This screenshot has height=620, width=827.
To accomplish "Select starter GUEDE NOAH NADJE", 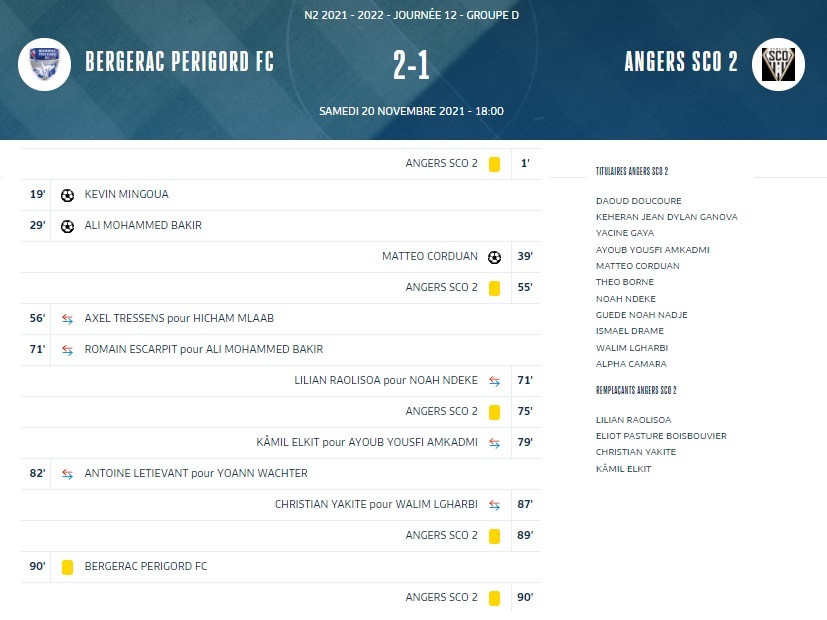I will point(642,315).
